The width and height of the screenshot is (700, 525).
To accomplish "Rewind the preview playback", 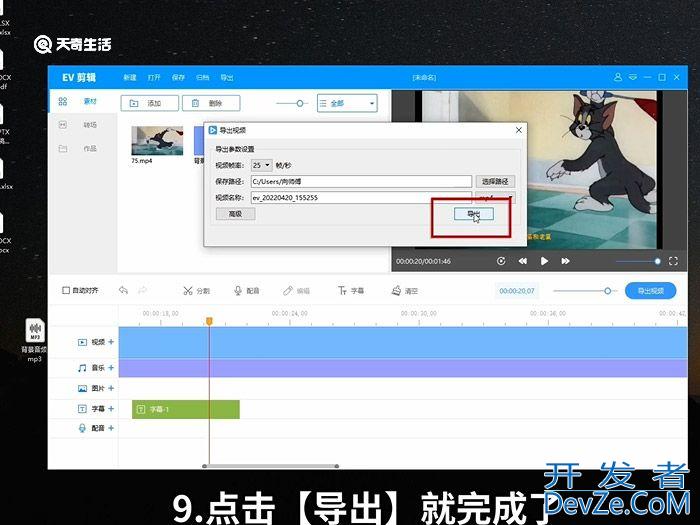I will [523, 261].
